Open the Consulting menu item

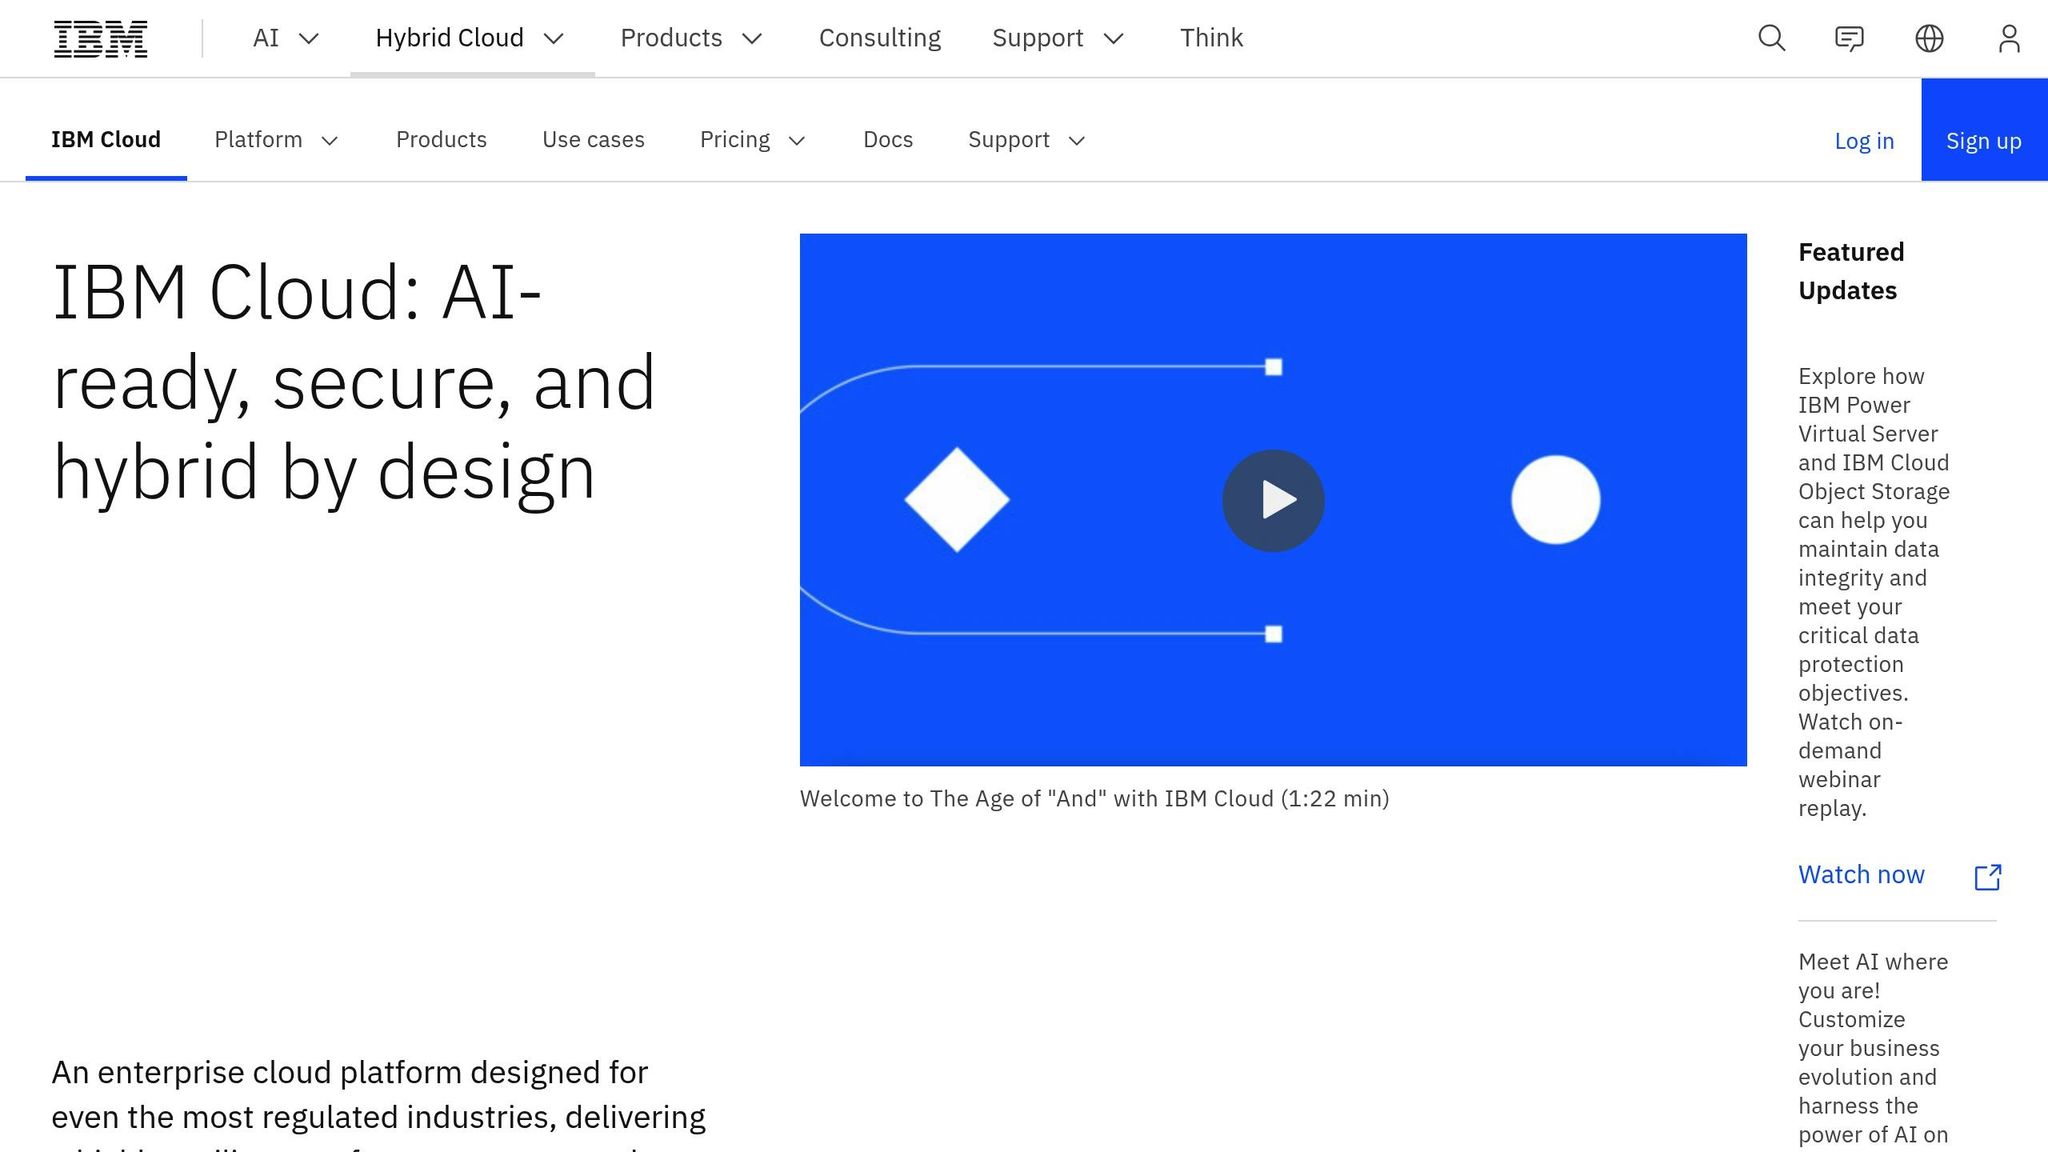click(x=880, y=38)
